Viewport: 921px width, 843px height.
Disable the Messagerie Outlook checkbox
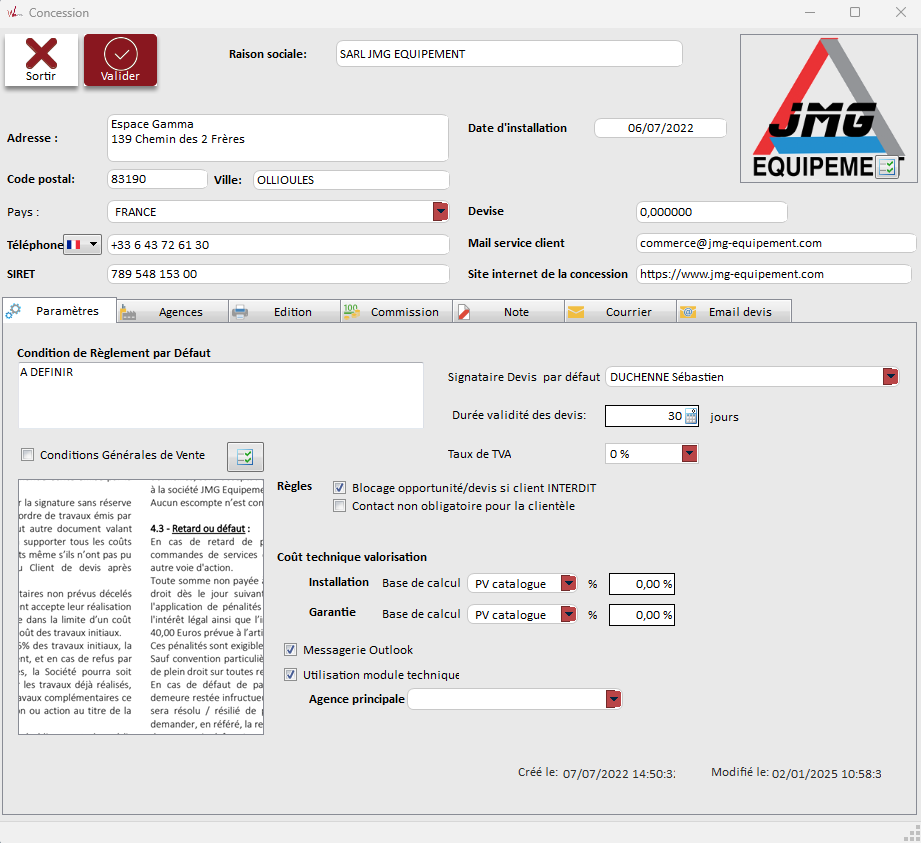click(x=291, y=650)
